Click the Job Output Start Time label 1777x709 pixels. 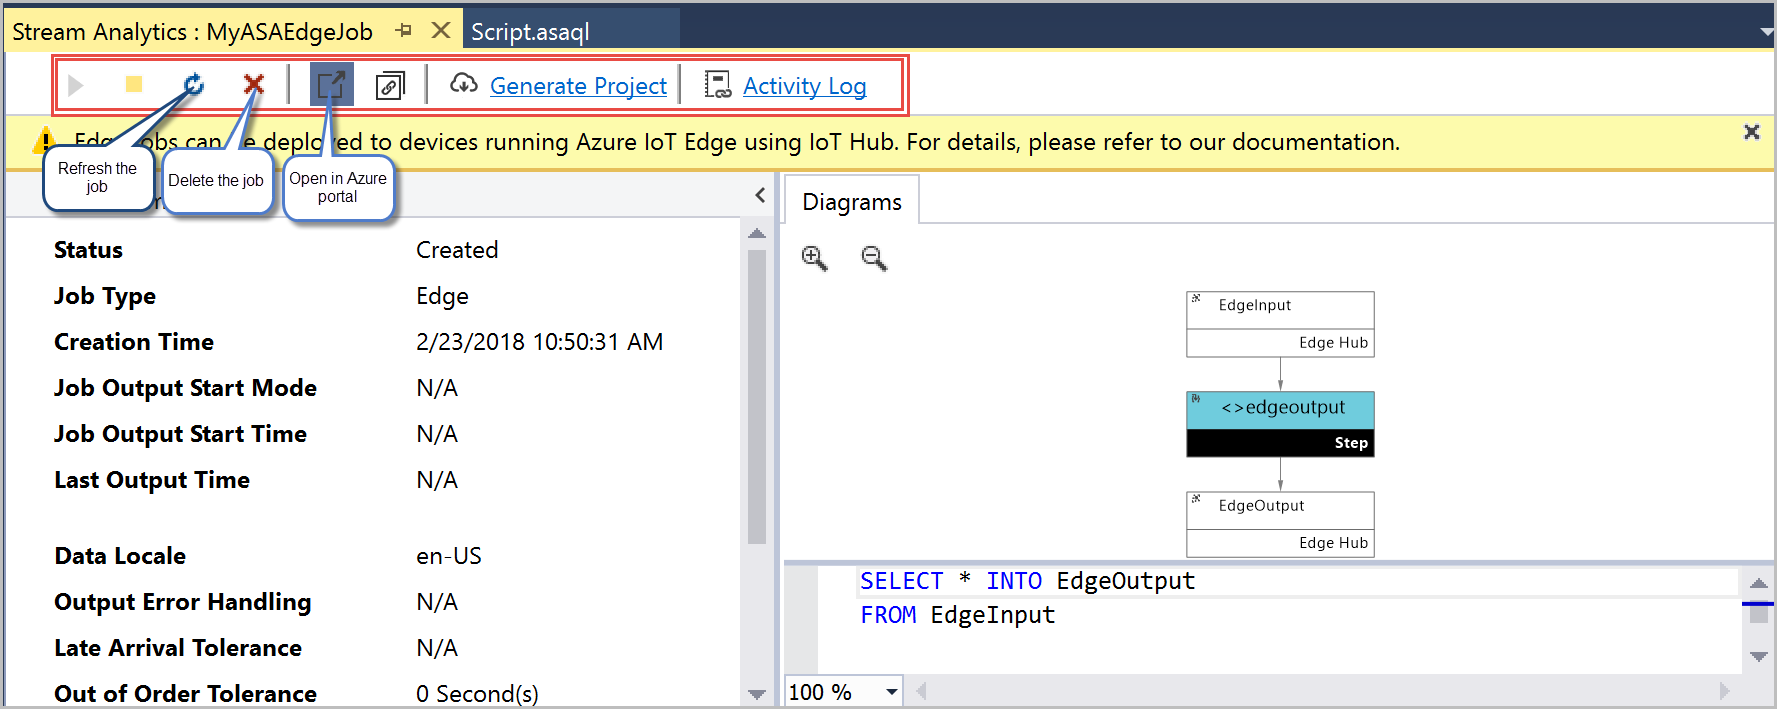[180, 434]
